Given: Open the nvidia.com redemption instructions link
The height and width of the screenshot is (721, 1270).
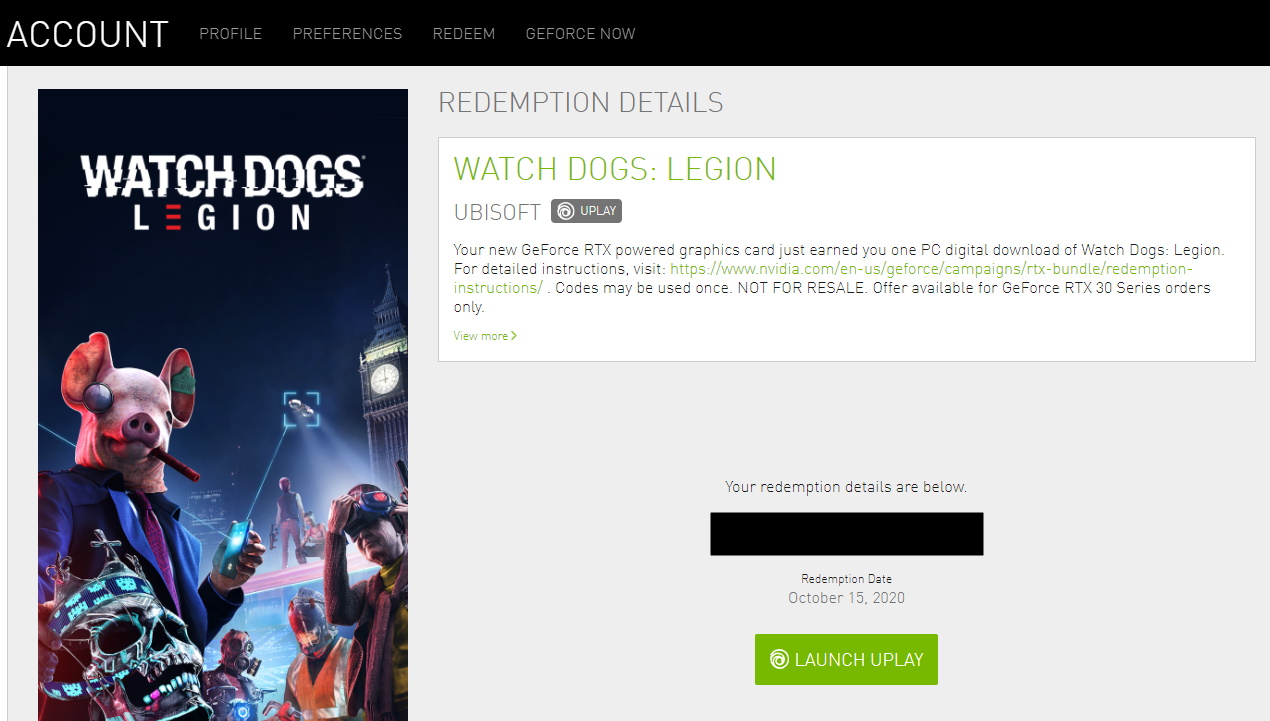Looking at the screenshot, I should pyautogui.click(x=823, y=278).
